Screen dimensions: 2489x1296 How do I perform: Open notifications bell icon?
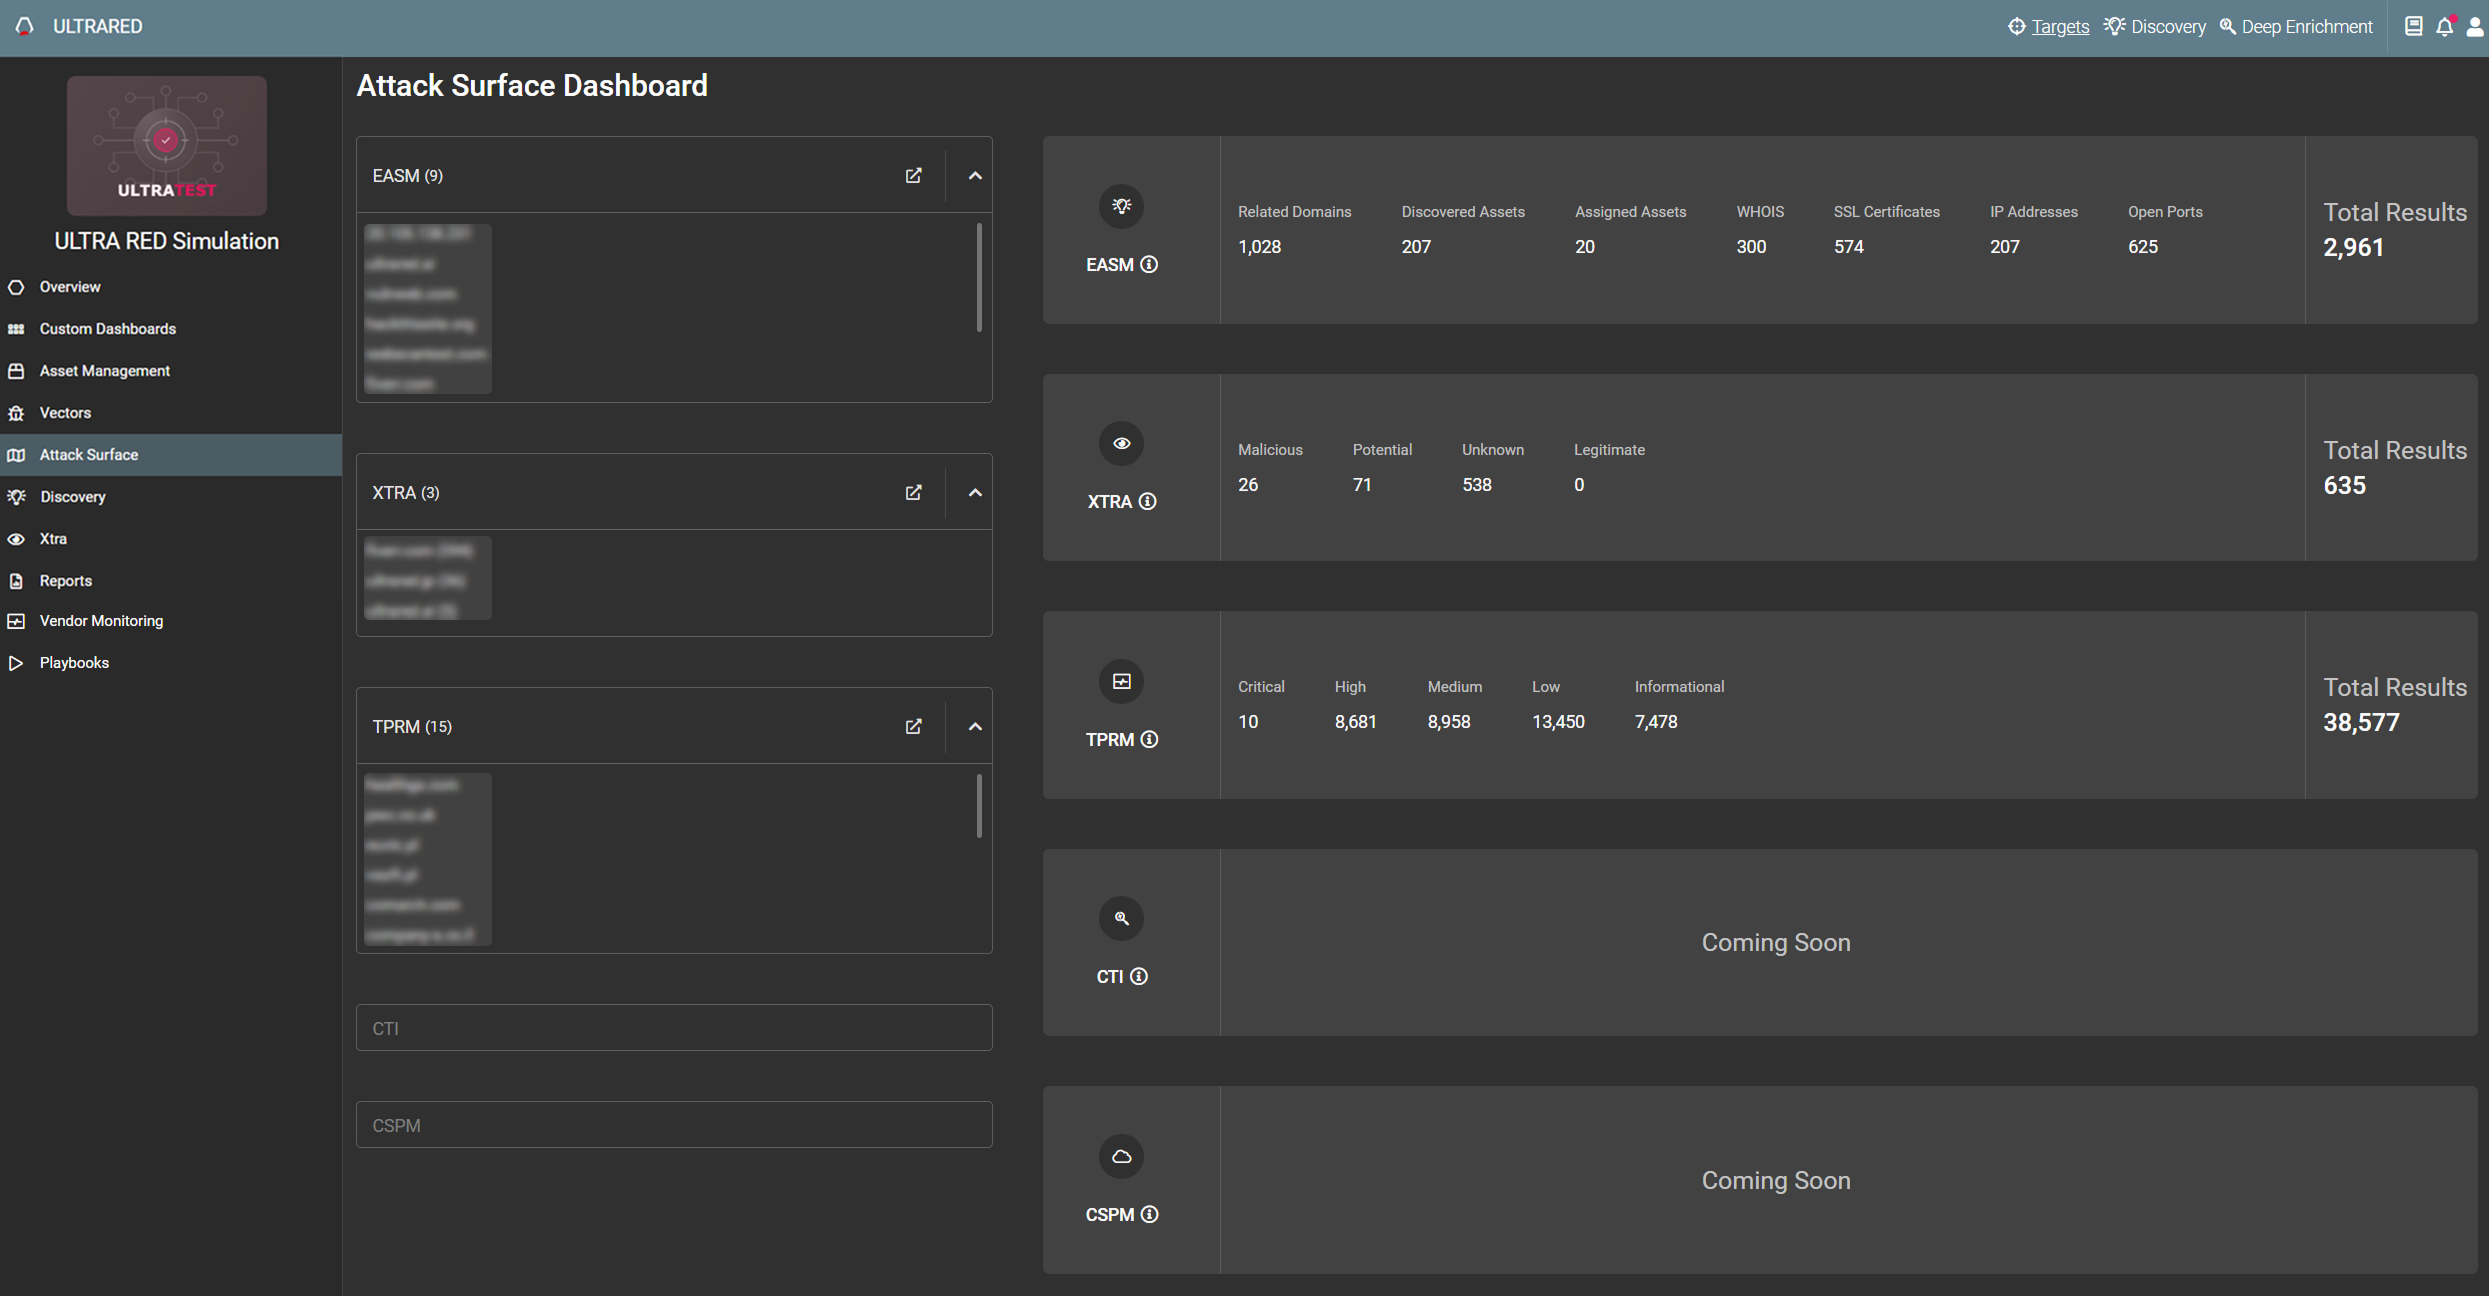coord(2444,27)
